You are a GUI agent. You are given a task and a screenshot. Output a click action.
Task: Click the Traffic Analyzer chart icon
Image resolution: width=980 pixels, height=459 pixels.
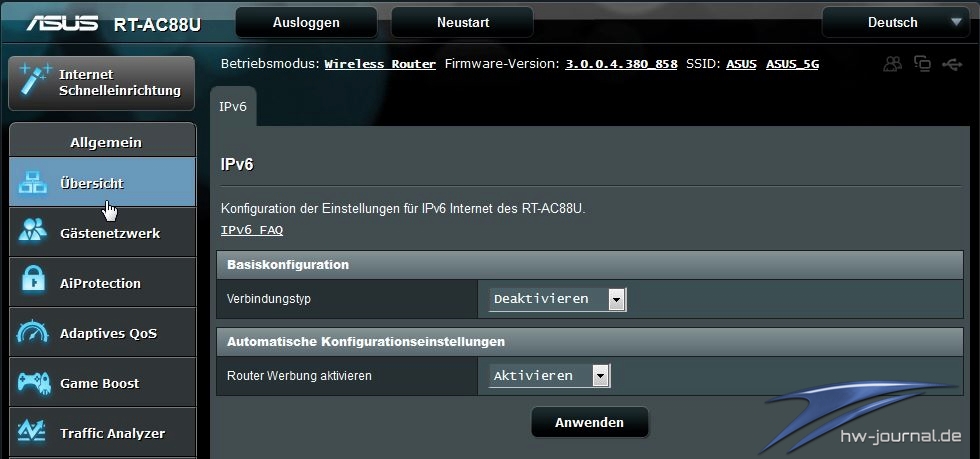[x=31, y=431]
